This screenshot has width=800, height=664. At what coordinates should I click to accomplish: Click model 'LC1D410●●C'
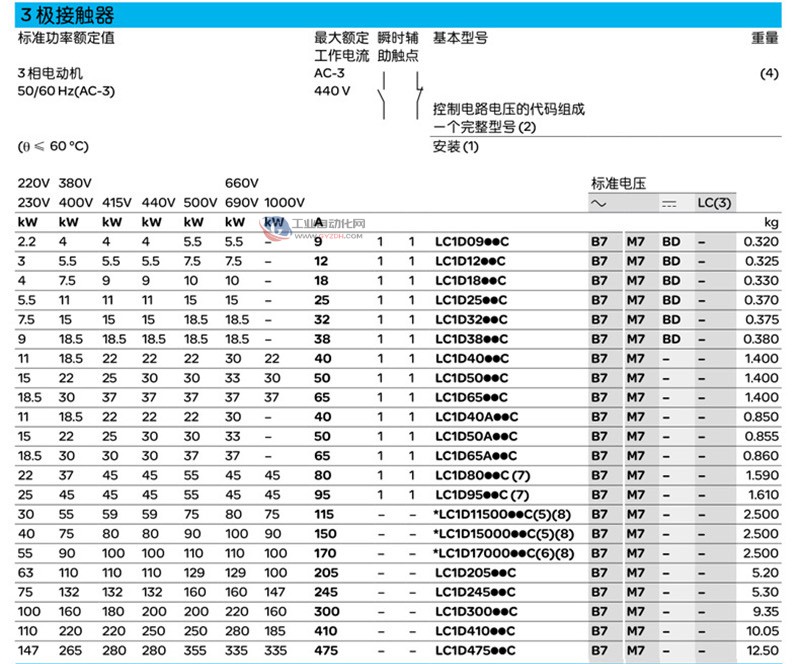click(475, 631)
